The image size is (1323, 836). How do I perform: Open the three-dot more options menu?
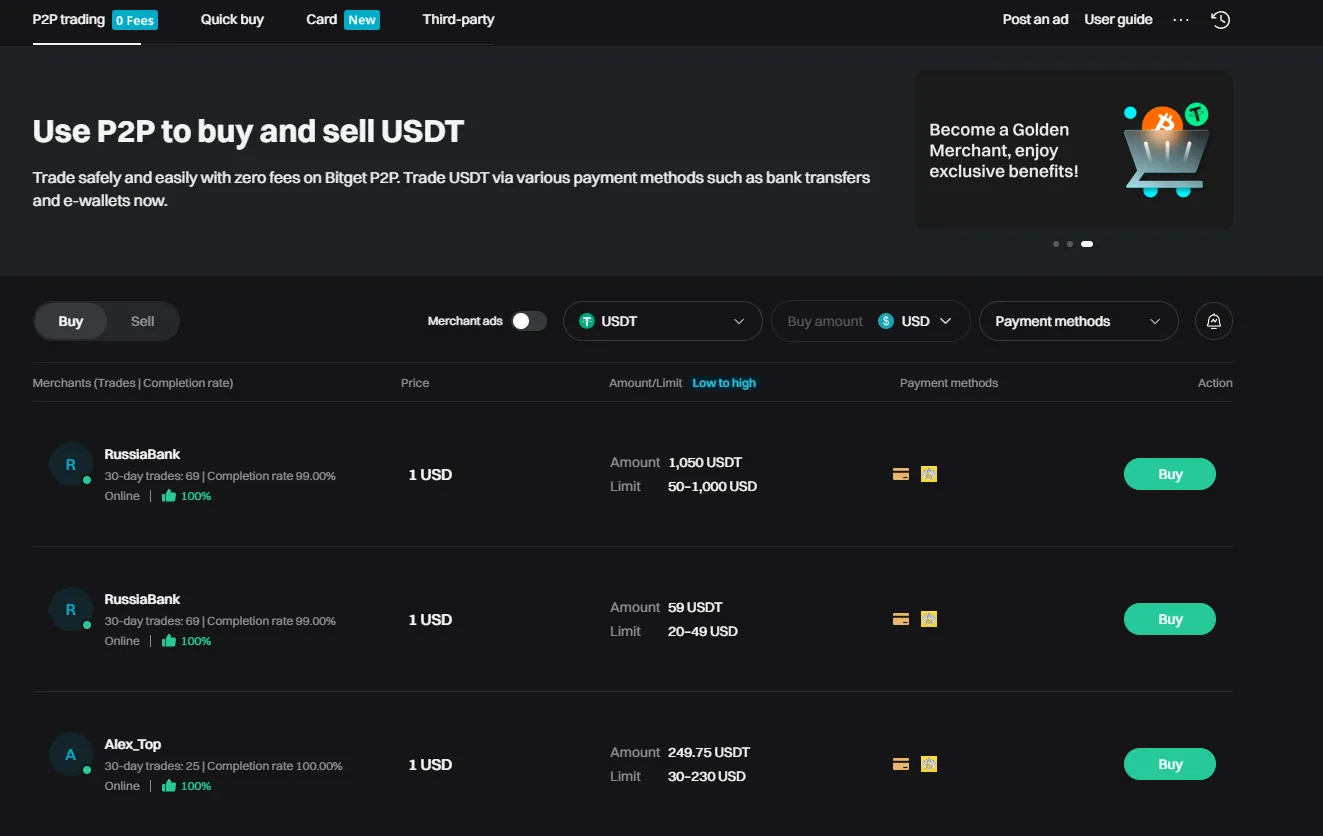[1181, 20]
